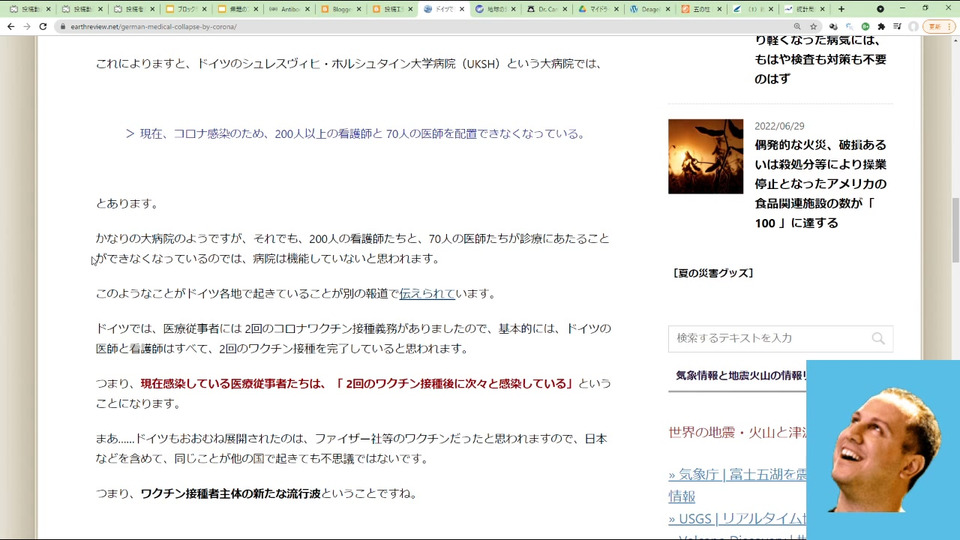Click the bold text ワクチン接種者主体の新たな流行波
The width and height of the screenshot is (960, 540).
pyautogui.click(x=230, y=493)
